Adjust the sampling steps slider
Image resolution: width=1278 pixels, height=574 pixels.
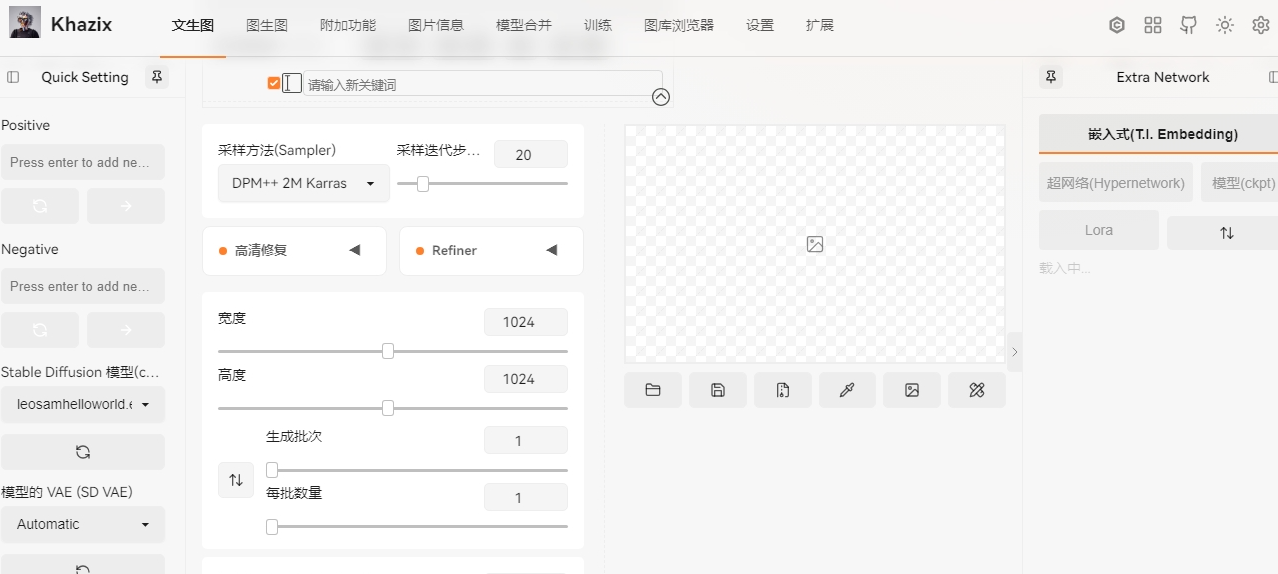[482, 184]
